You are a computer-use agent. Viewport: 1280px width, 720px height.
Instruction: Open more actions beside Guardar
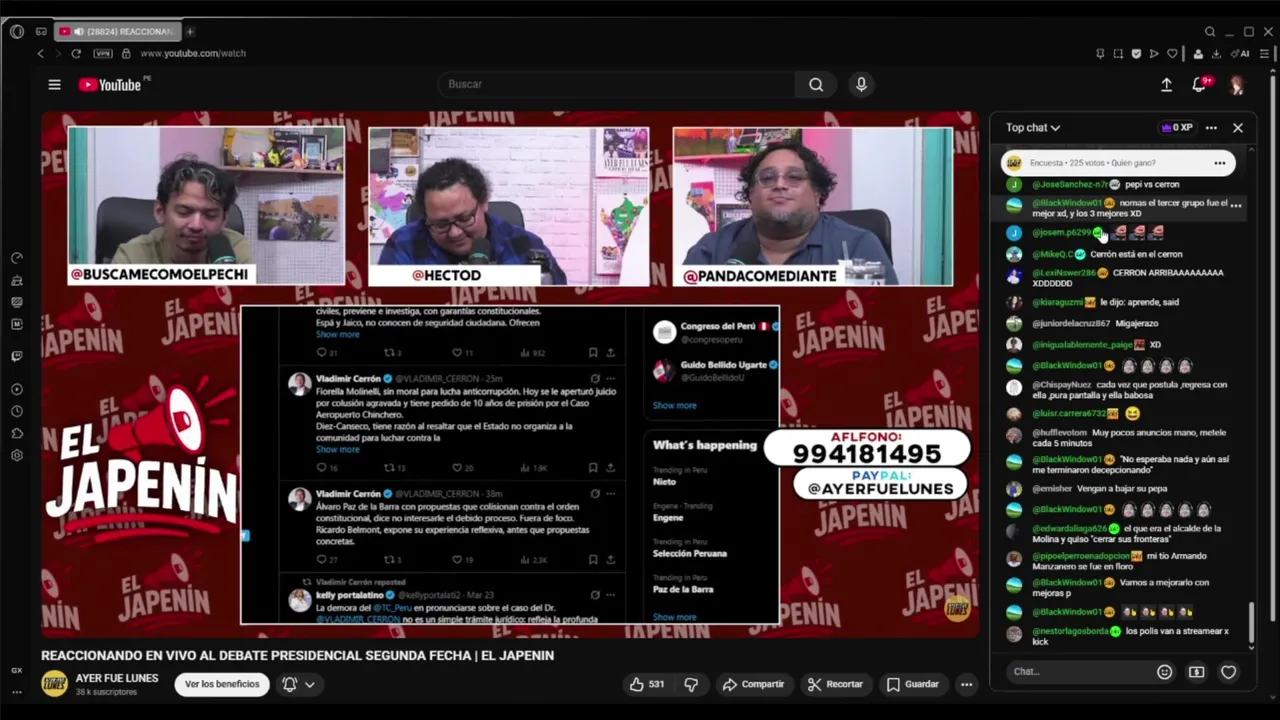[966, 684]
